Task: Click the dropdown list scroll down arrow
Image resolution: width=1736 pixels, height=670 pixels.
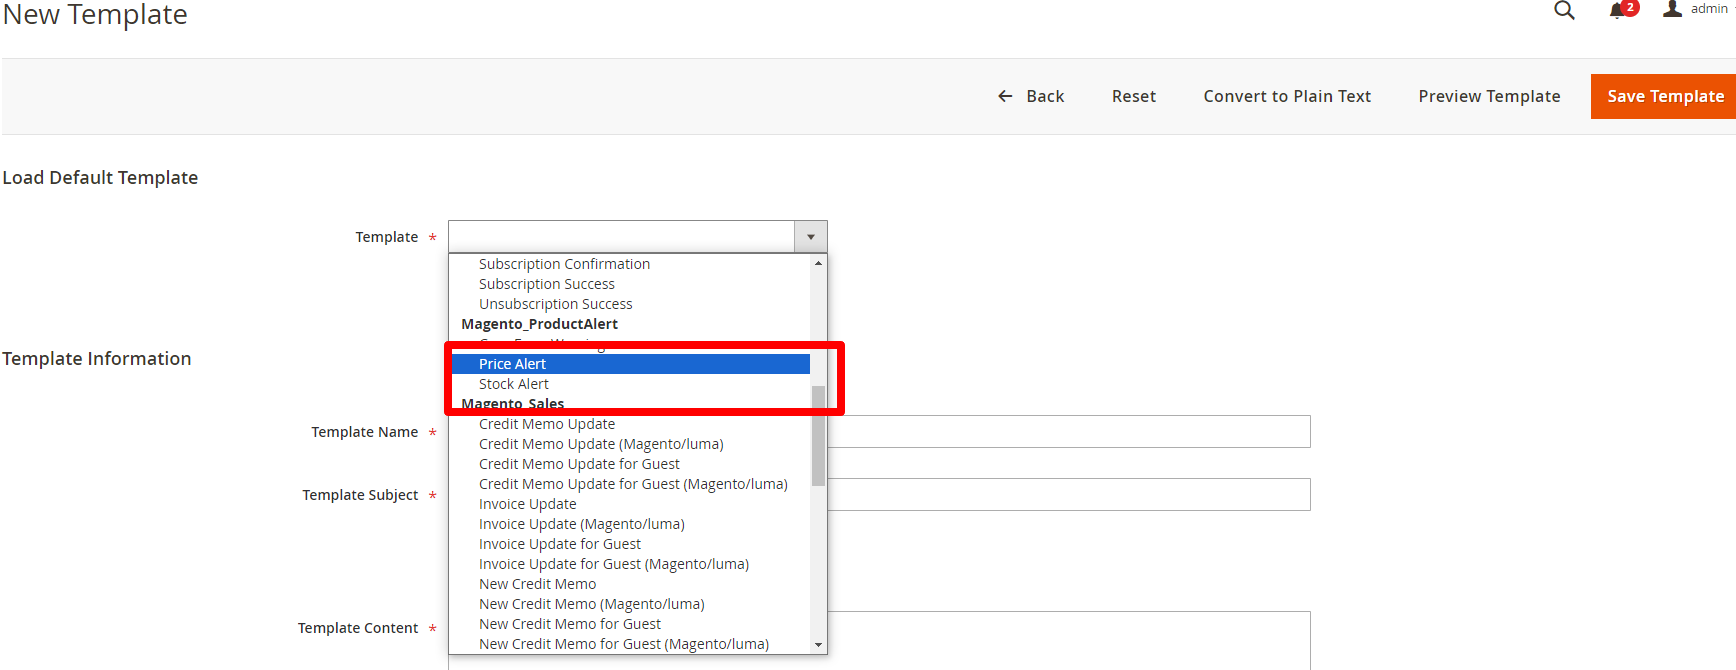Action: [x=818, y=645]
